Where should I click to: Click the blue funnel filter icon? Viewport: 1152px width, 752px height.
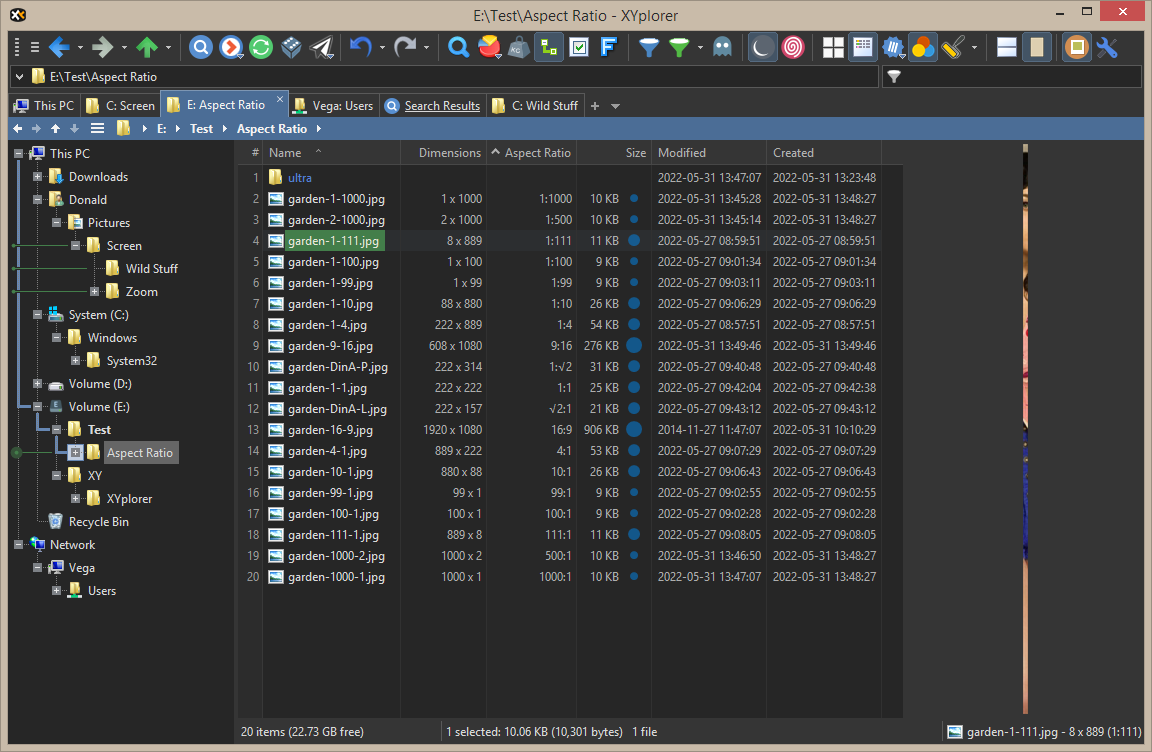(x=649, y=47)
